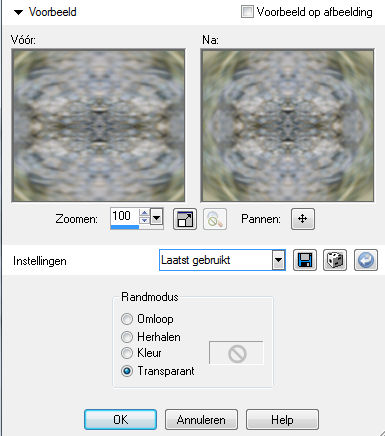
Task: Click the Help button
Action: [282, 420]
